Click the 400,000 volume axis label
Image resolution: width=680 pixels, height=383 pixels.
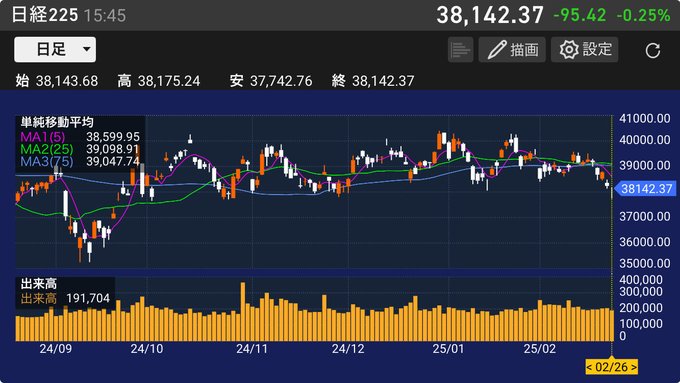click(x=641, y=280)
